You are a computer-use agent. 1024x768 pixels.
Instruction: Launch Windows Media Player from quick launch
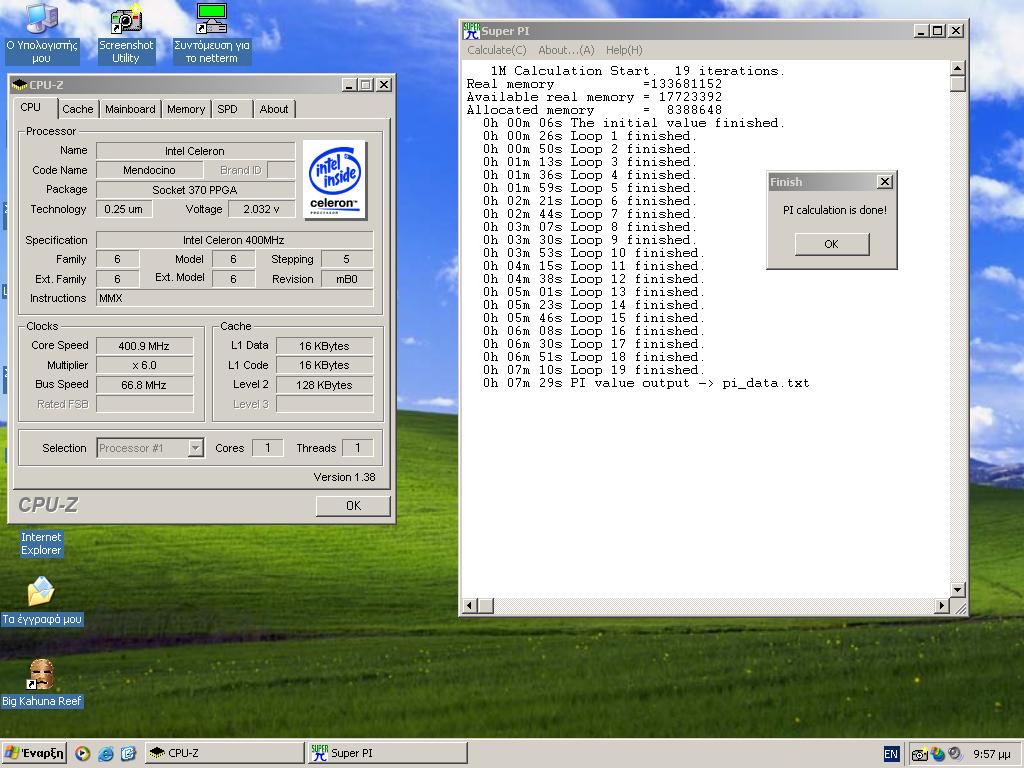pos(82,754)
